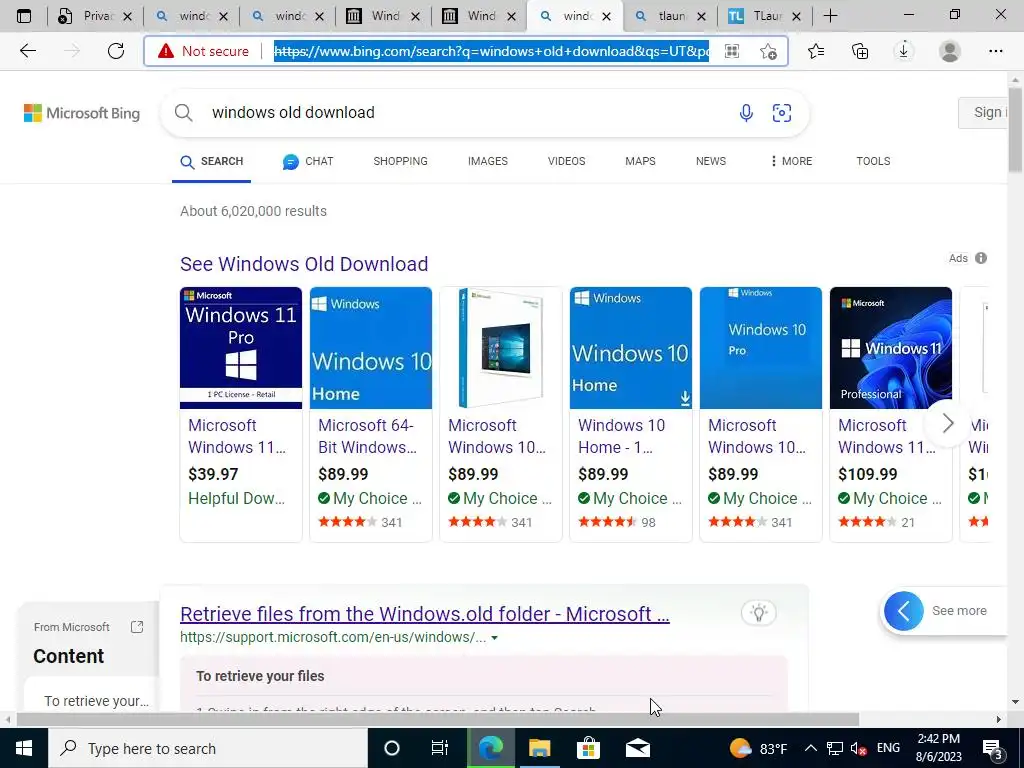Click See Windows Old Download heading
The image size is (1024, 768).
pyautogui.click(x=304, y=264)
